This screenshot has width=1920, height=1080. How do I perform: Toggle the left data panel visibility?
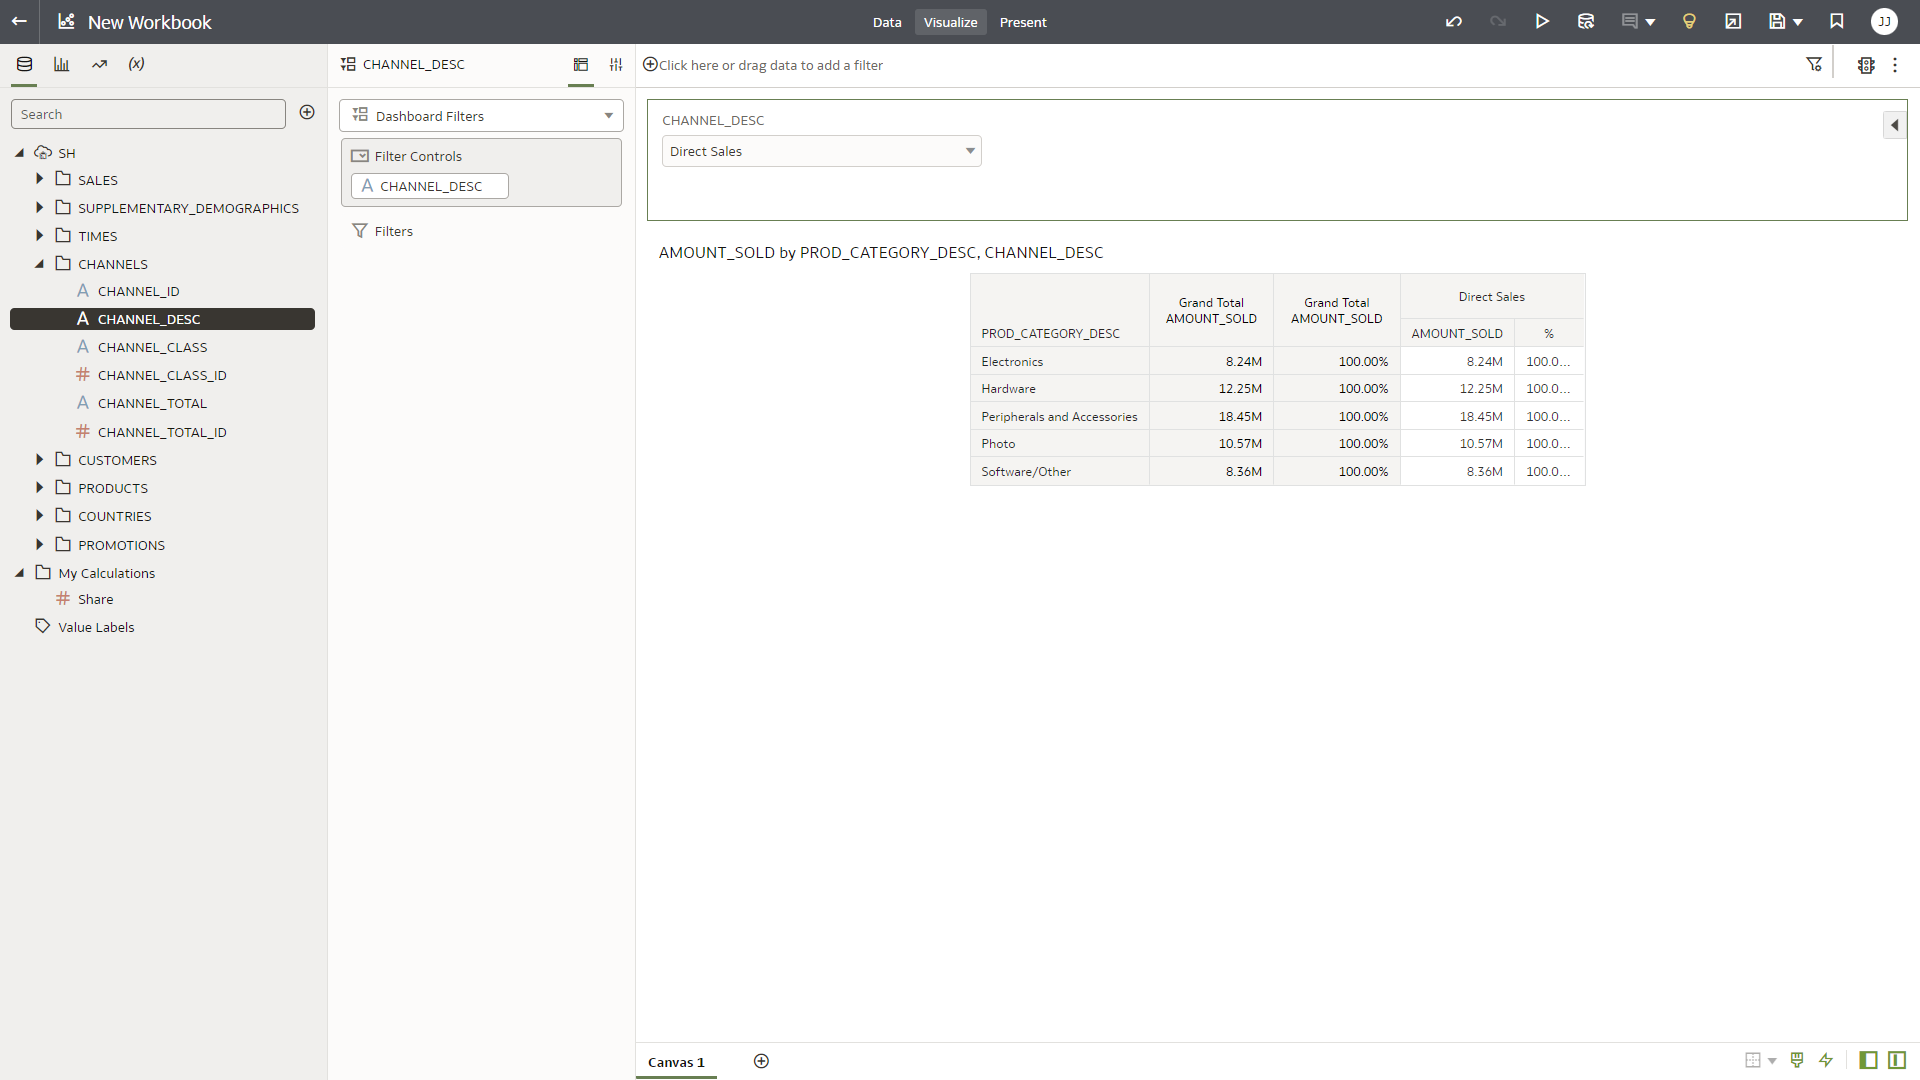point(1868,1060)
